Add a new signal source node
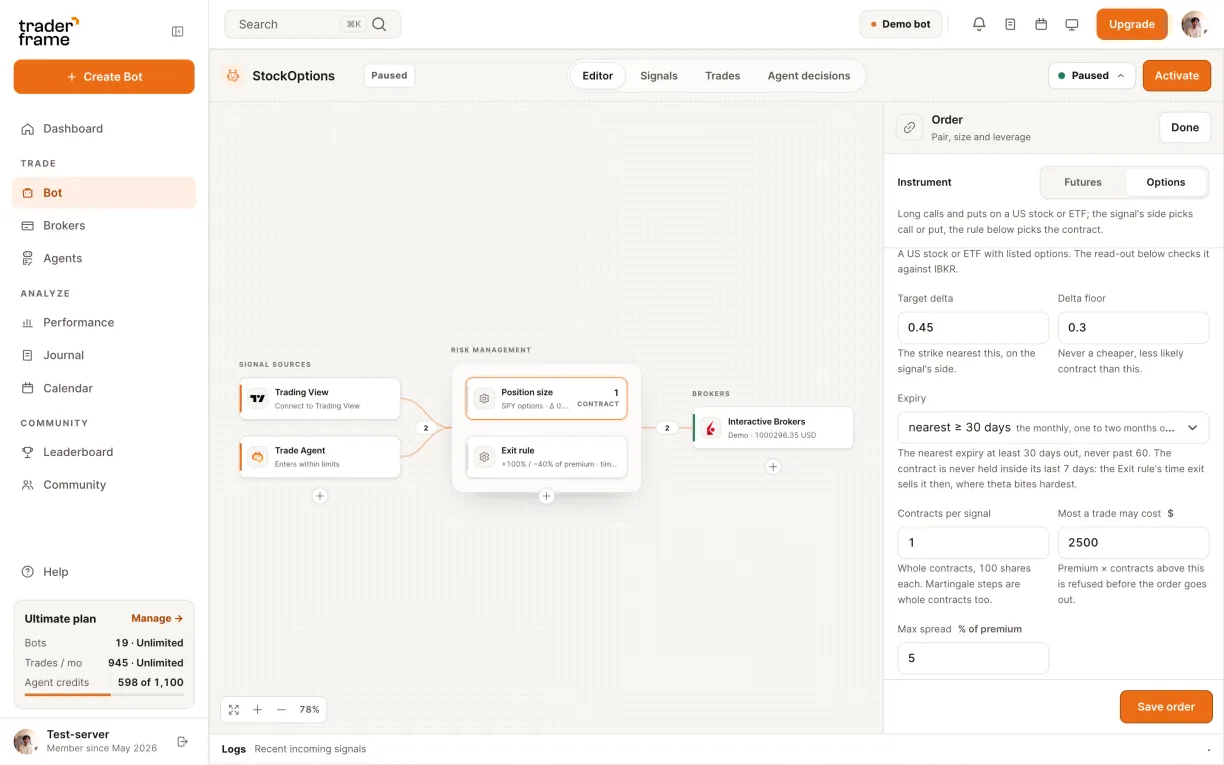This screenshot has width=1224, height=765. point(320,496)
